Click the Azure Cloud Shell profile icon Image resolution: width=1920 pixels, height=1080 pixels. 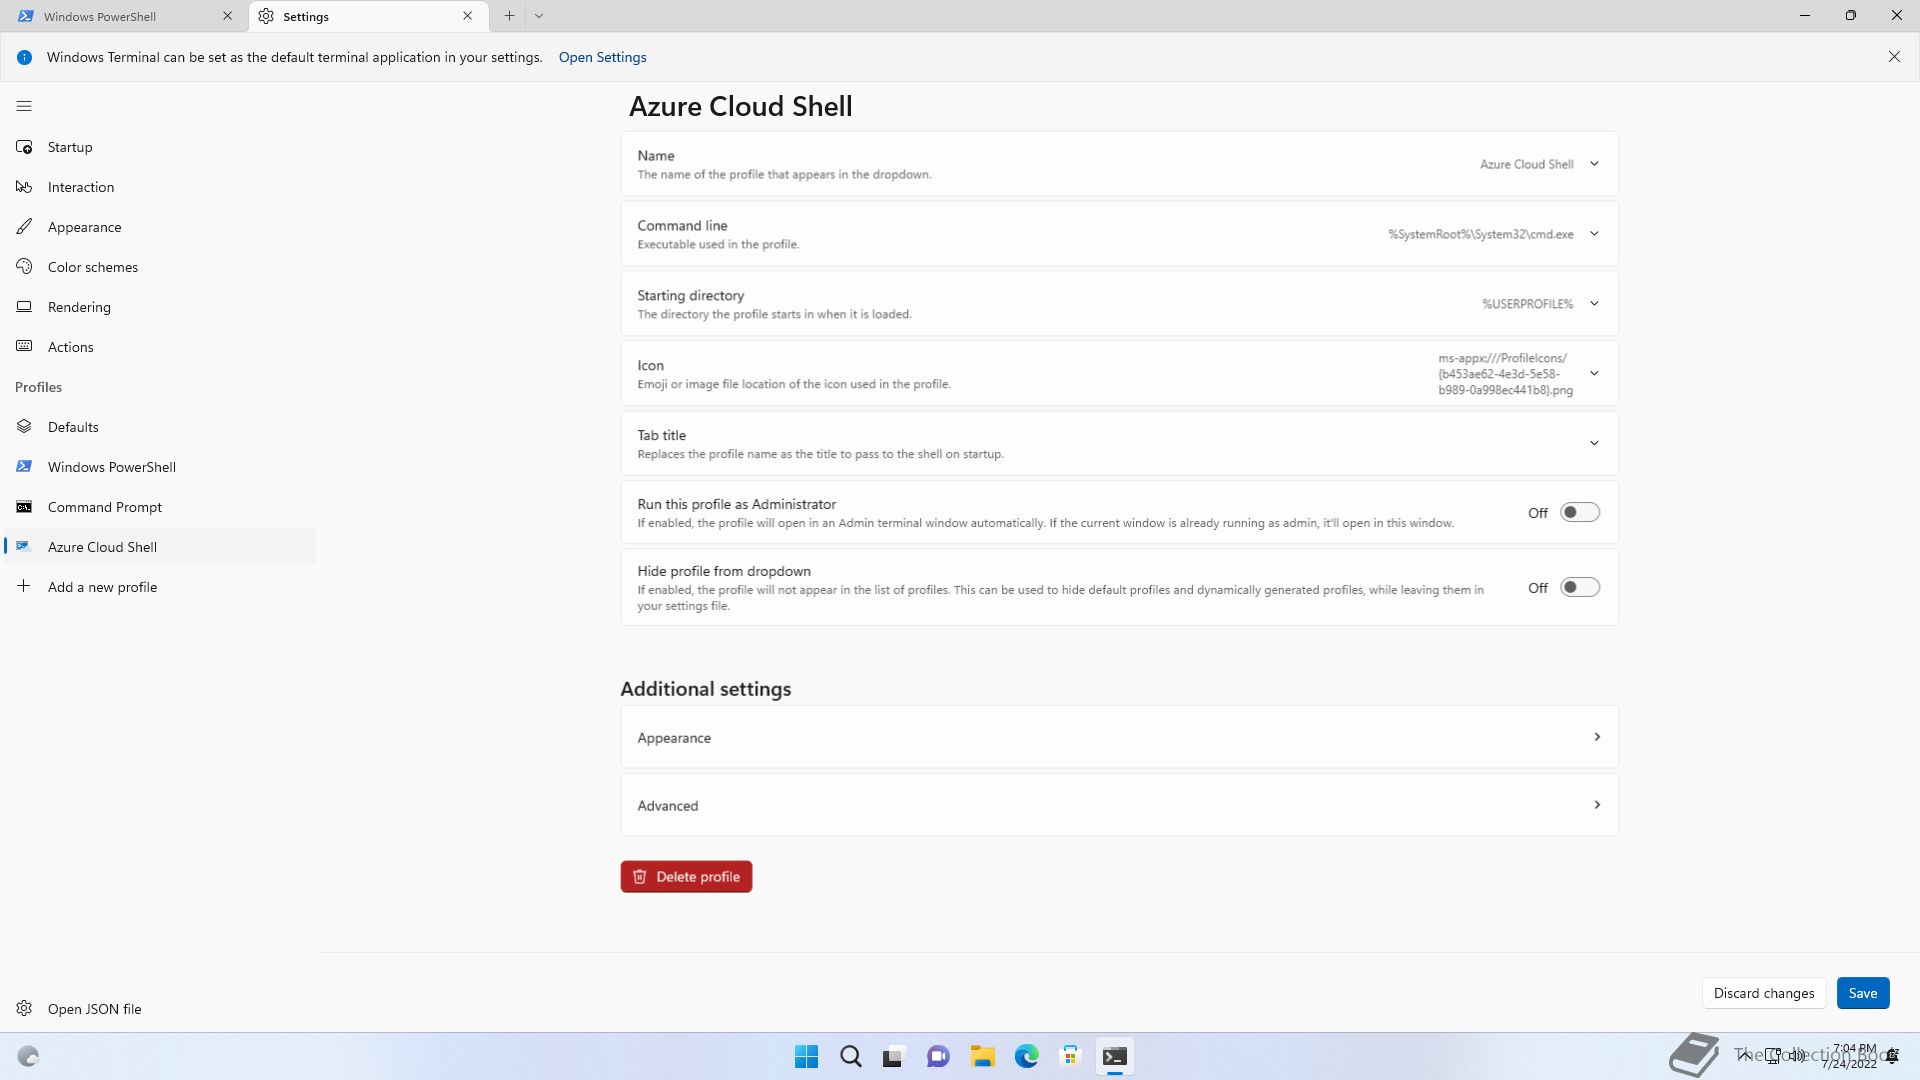point(24,547)
